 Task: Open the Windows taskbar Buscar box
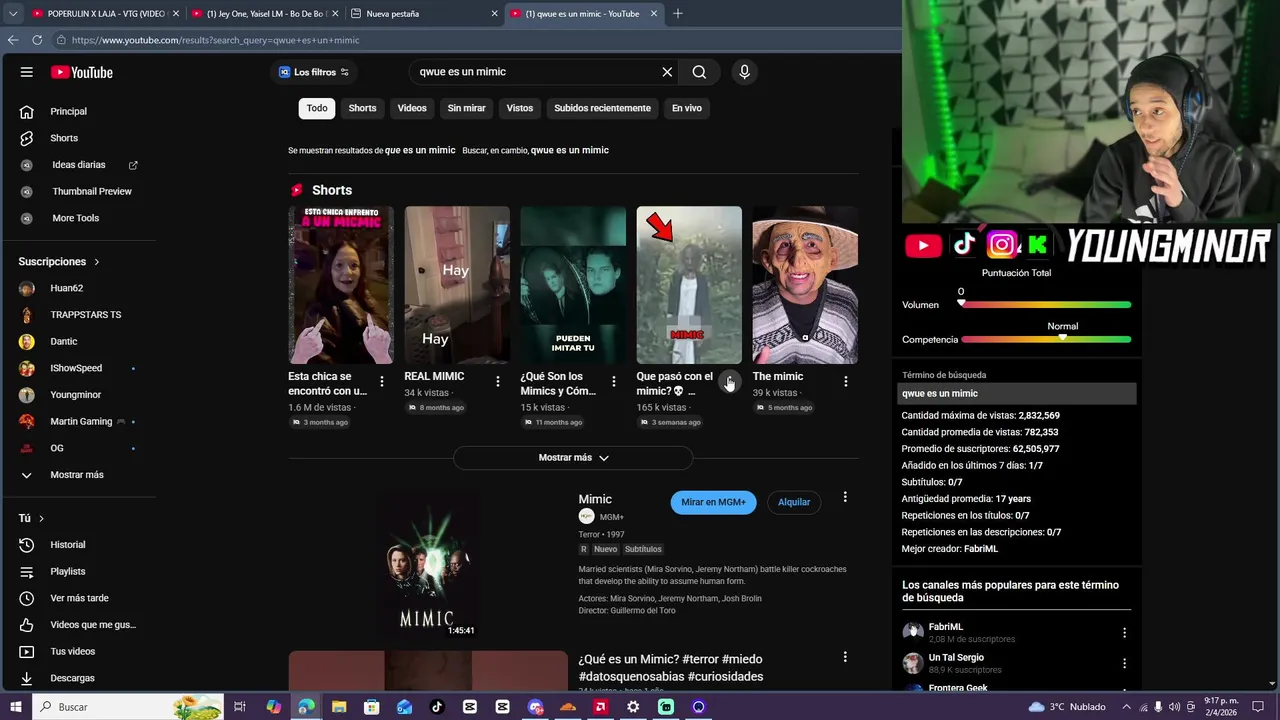tap(129, 707)
